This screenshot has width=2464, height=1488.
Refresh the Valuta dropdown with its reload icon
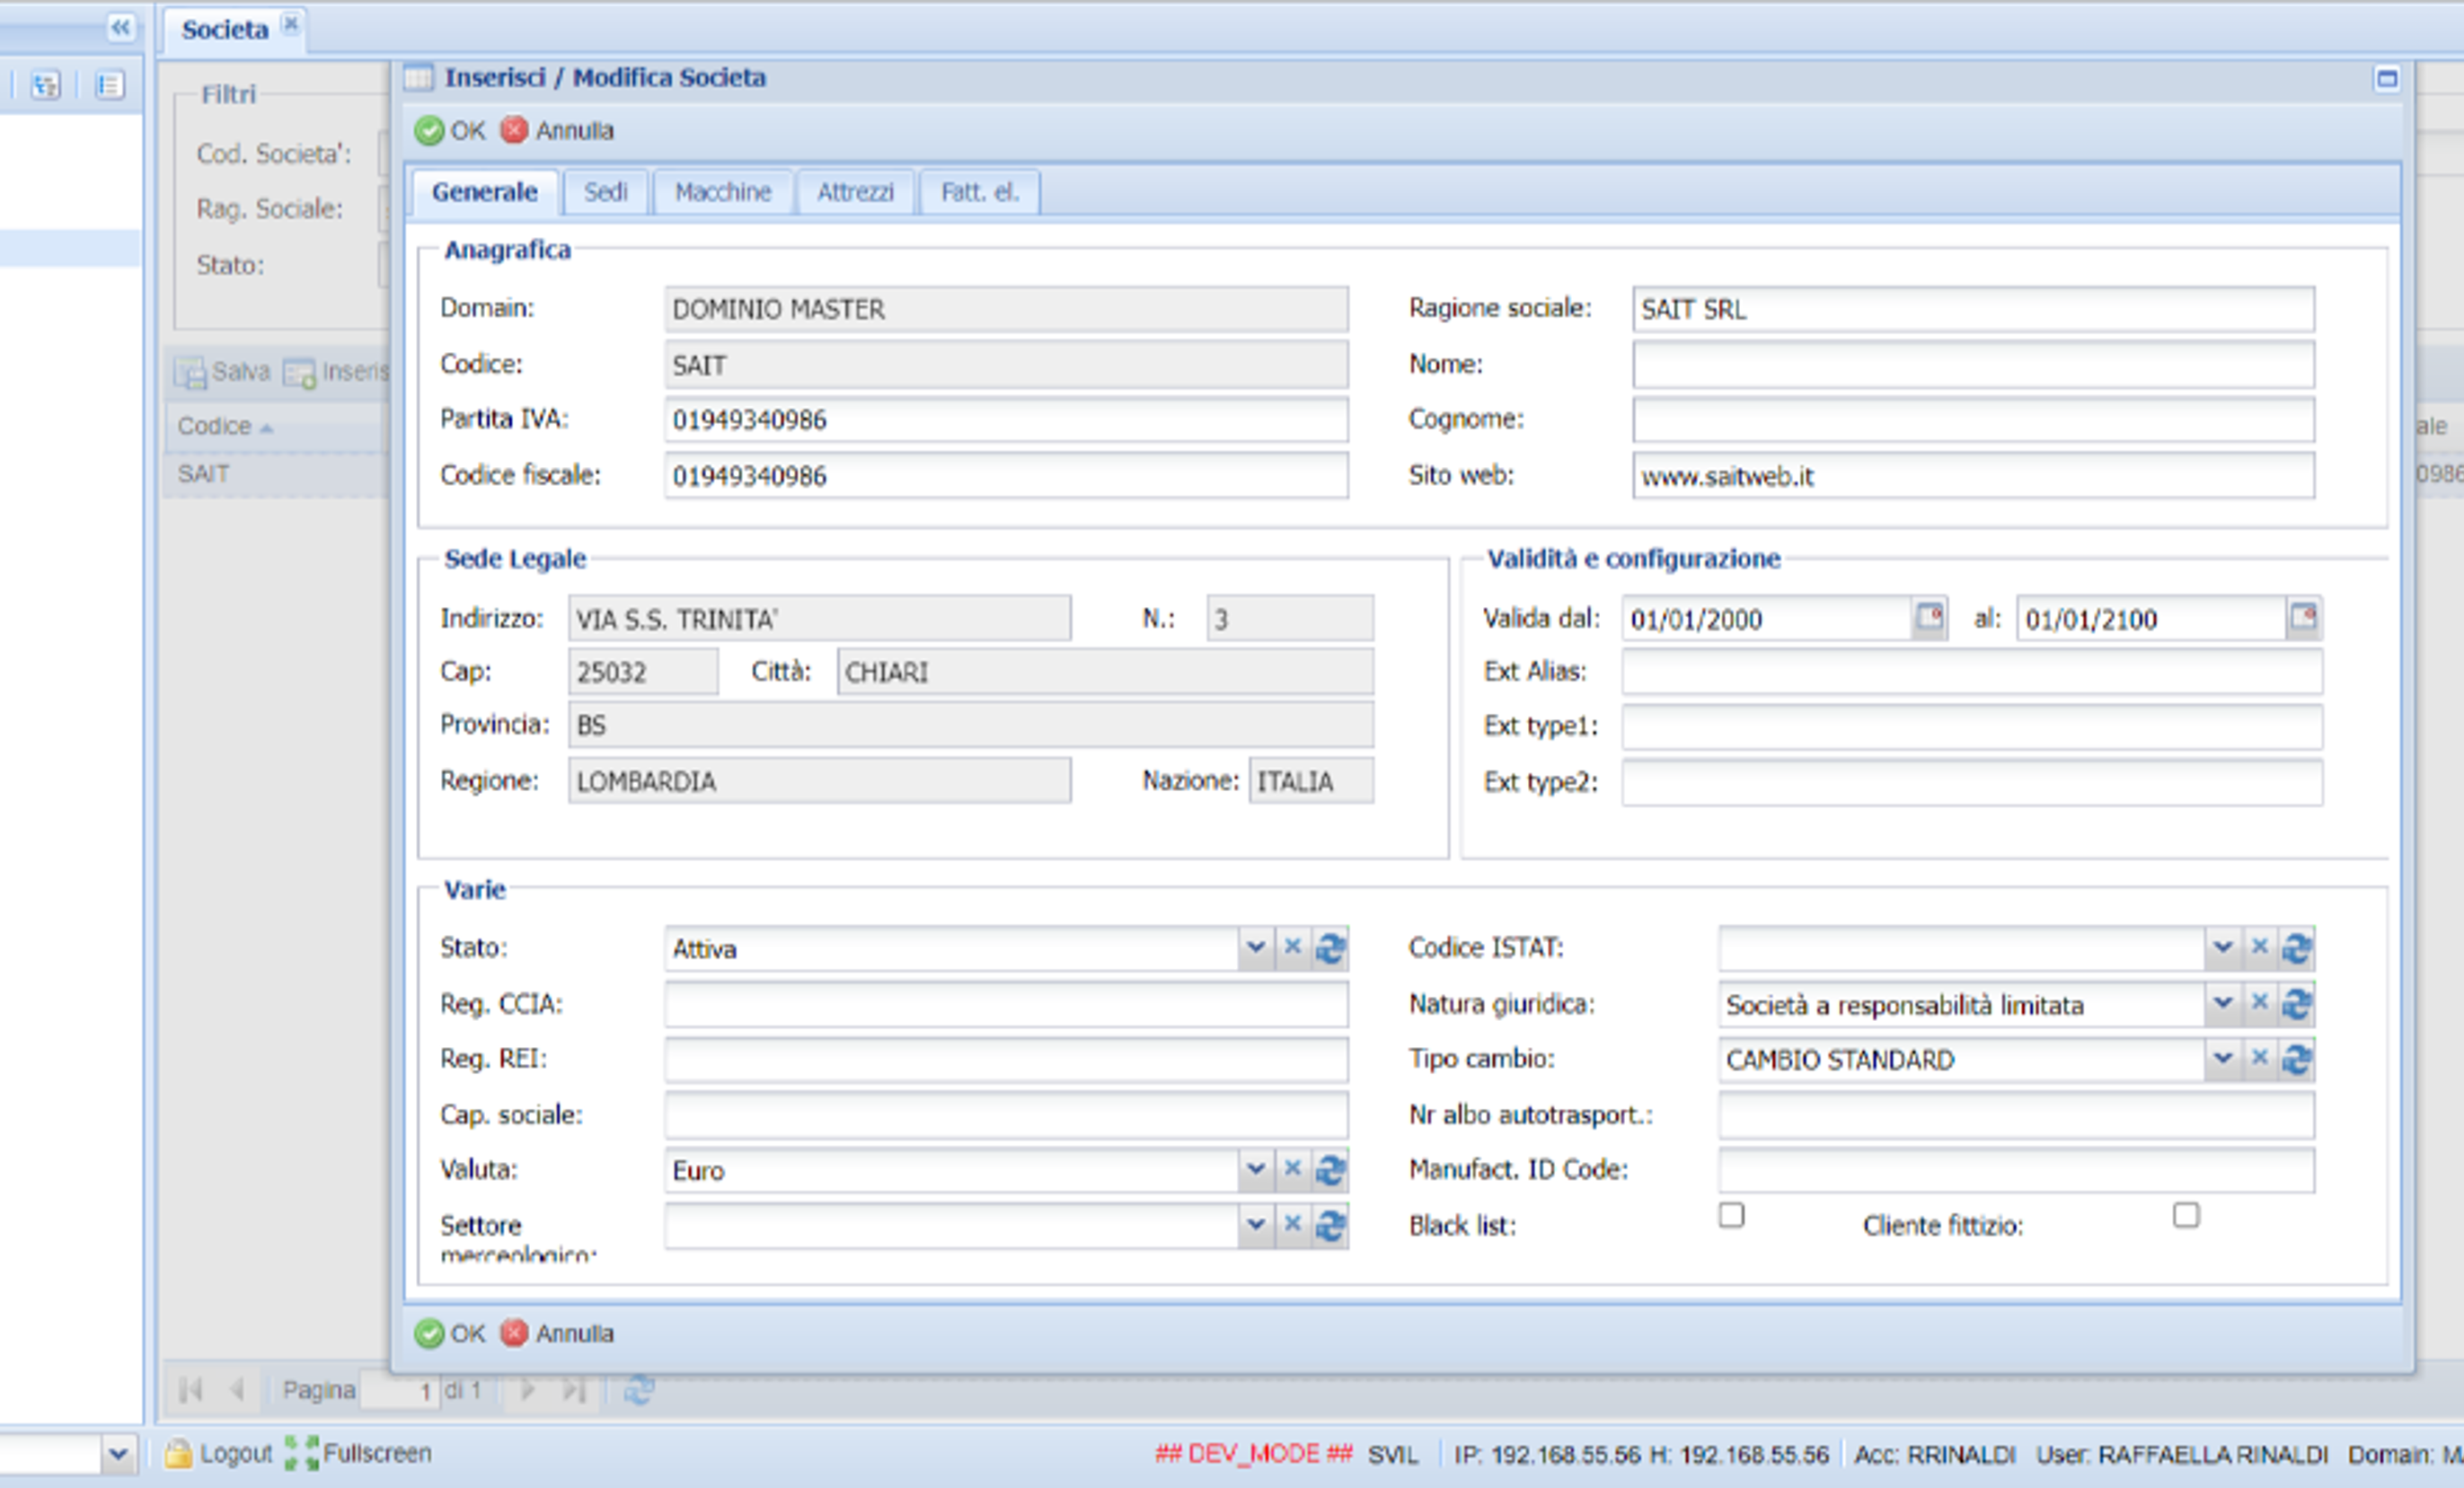[x=1331, y=1169]
